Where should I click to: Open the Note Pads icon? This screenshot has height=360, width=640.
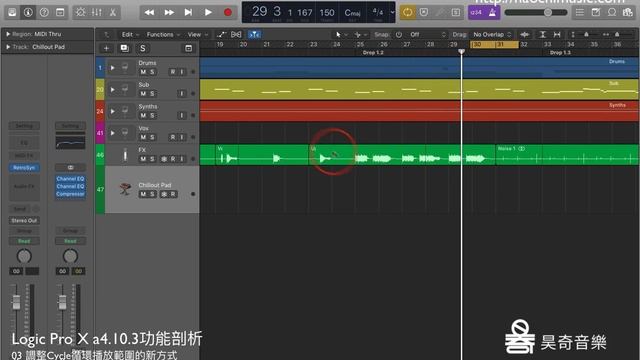596,12
